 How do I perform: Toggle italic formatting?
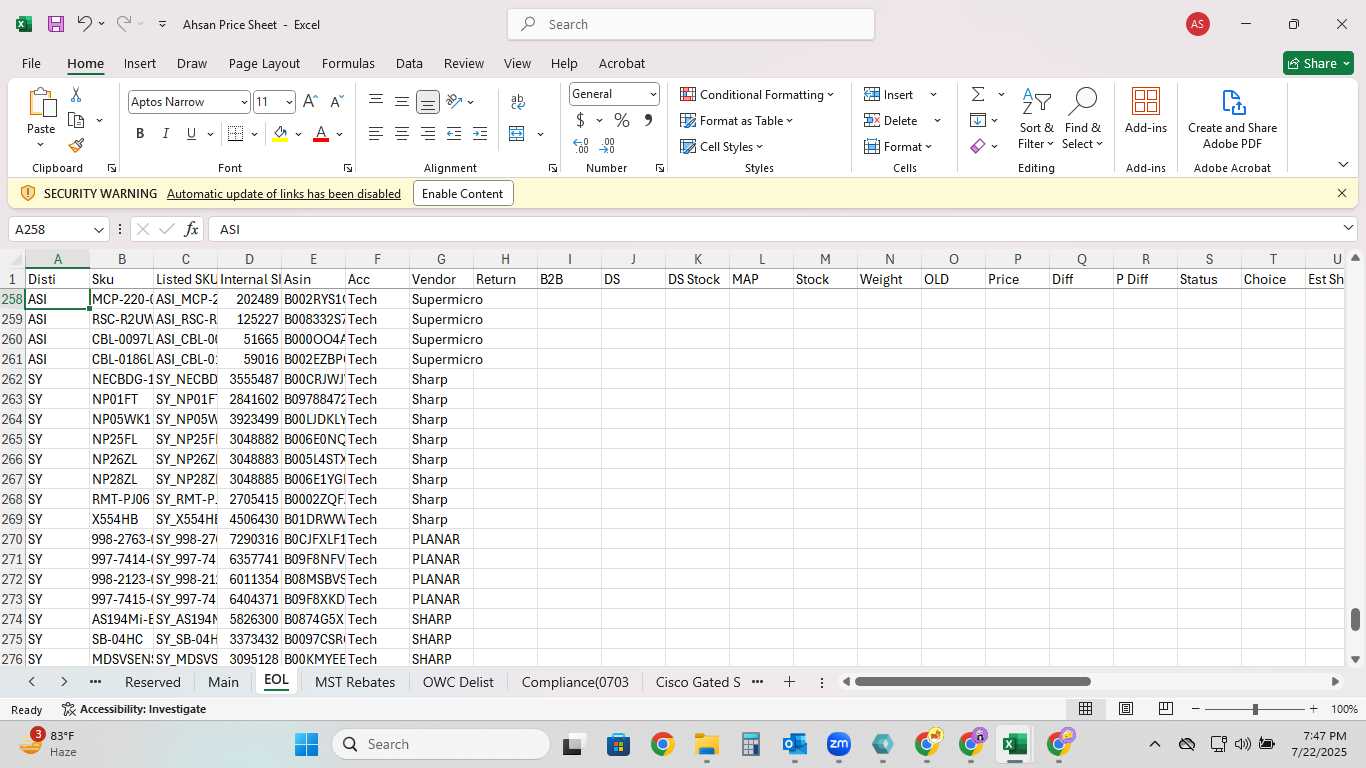[165, 134]
